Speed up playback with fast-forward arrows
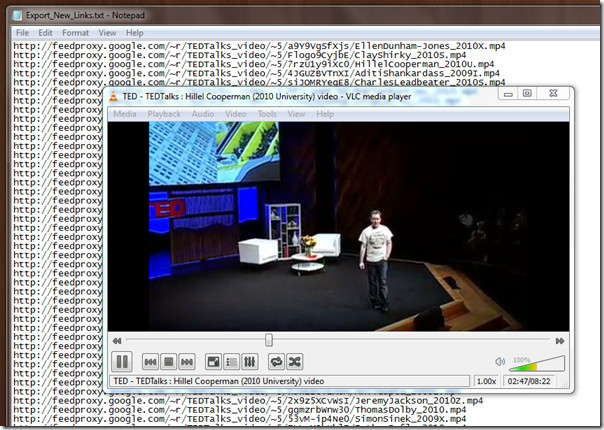The image size is (604, 430). (560, 341)
